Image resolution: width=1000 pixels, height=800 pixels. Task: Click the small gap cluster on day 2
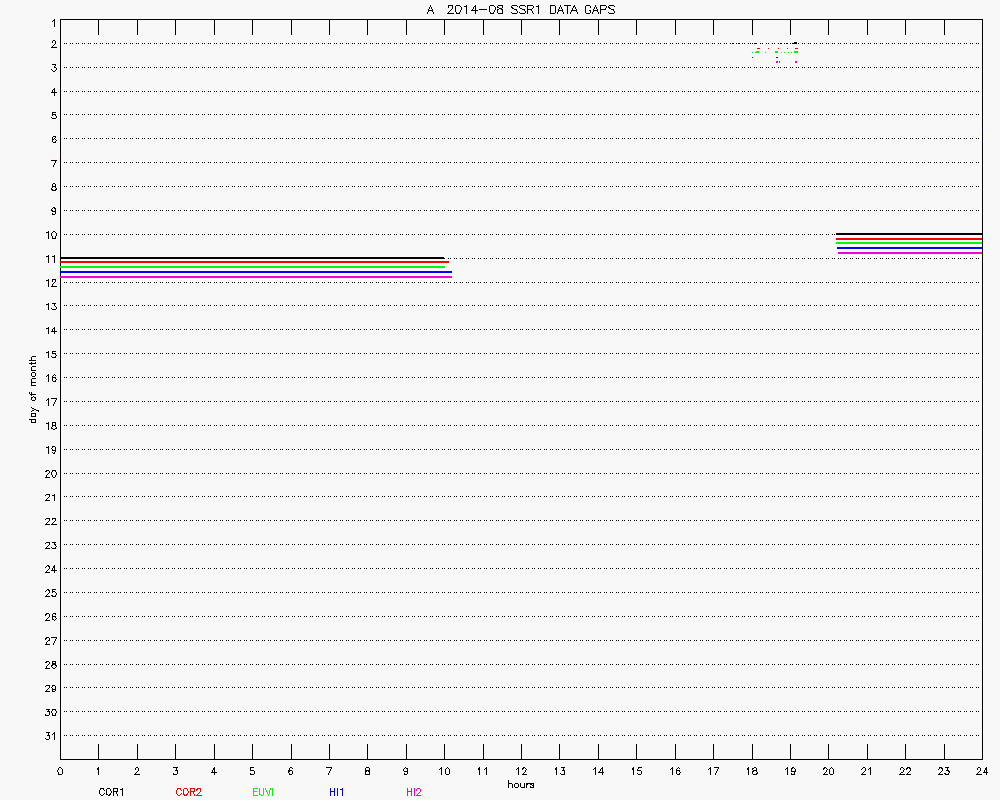pyautogui.click(x=775, y=52)
